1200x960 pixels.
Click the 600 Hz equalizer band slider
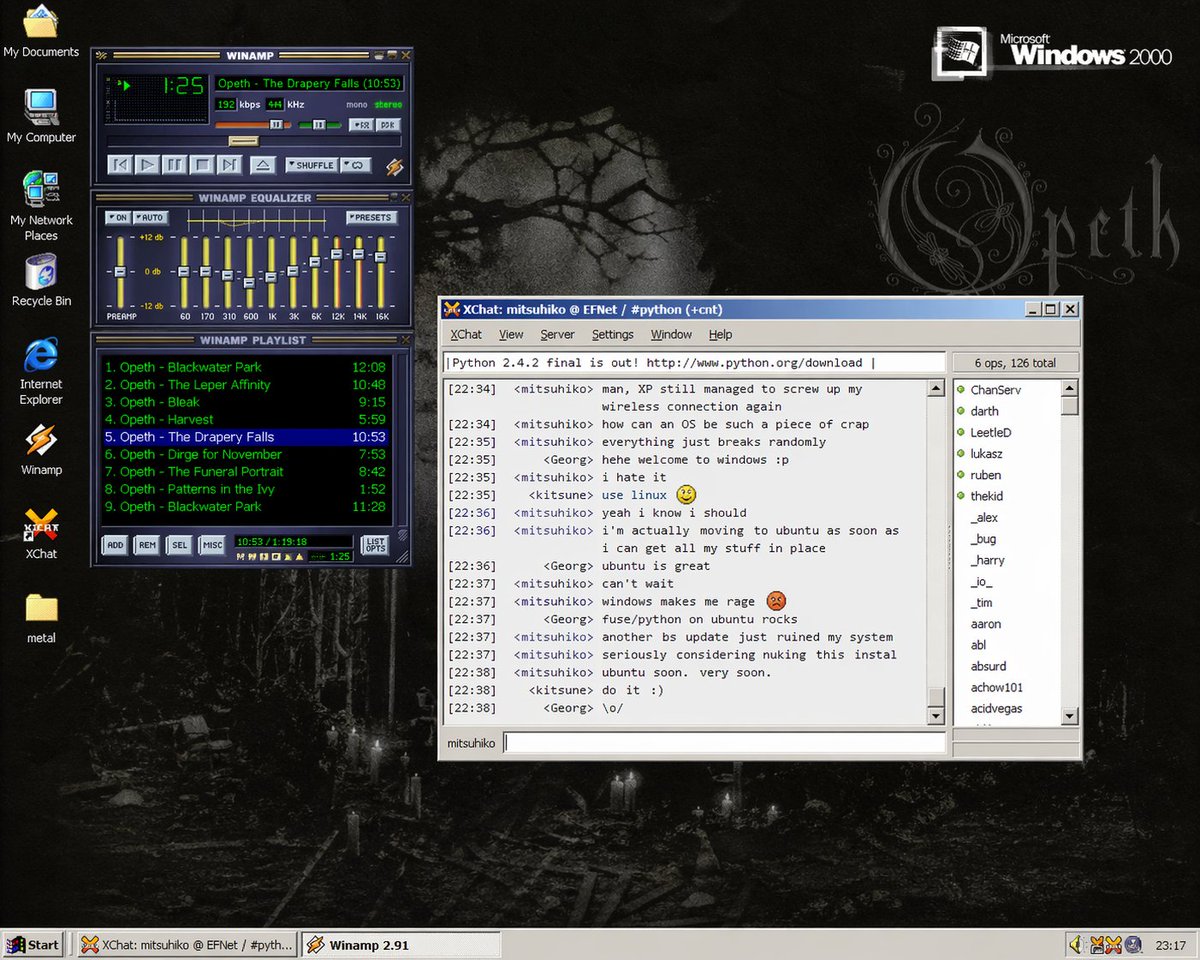pos(249,273)
